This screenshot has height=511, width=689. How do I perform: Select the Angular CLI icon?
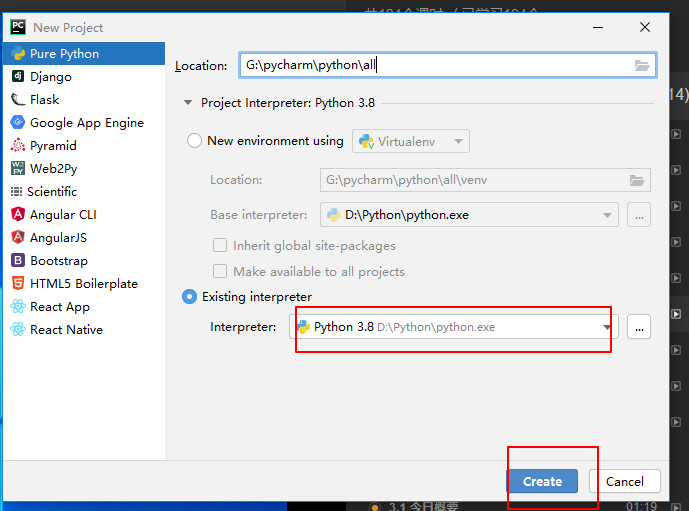18,215
